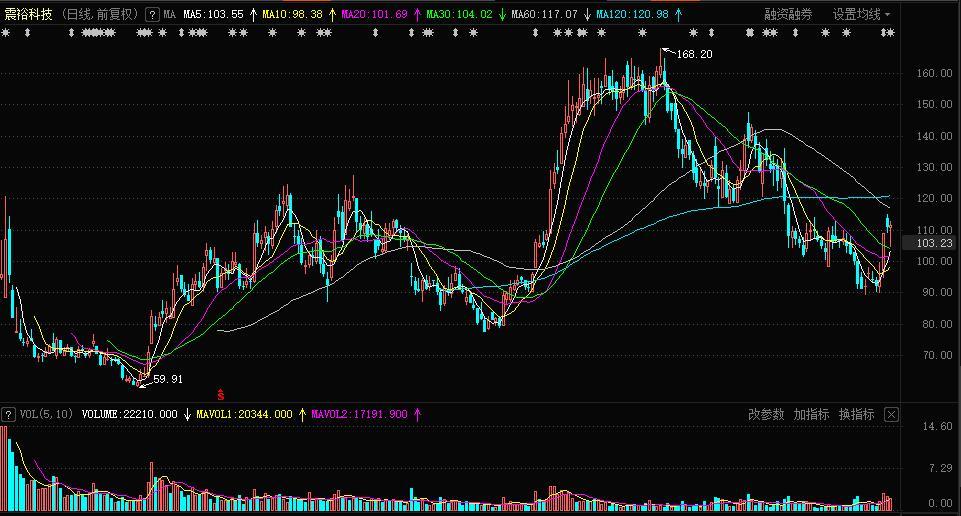The height and width of the screenshot is (516, 961).
Task: Click the VOLUME:22210.000 readout
Action: tap(129, 414)
